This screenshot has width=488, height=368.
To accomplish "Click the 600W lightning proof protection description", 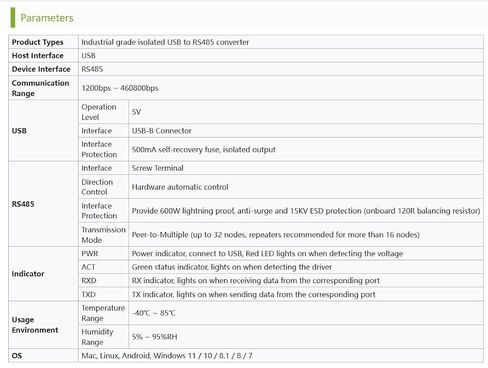I will pos(306,211).
